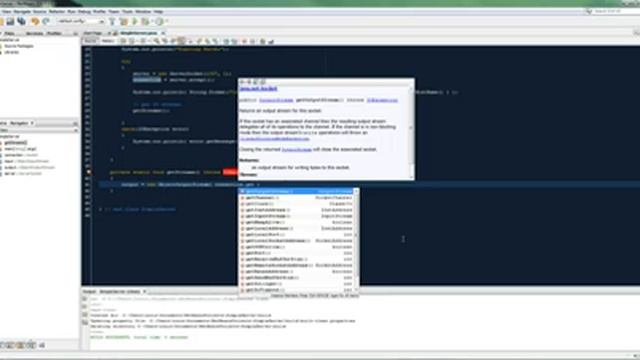
Task: Click Javadoc popup forward arrow icon
Action: (249, 82)
